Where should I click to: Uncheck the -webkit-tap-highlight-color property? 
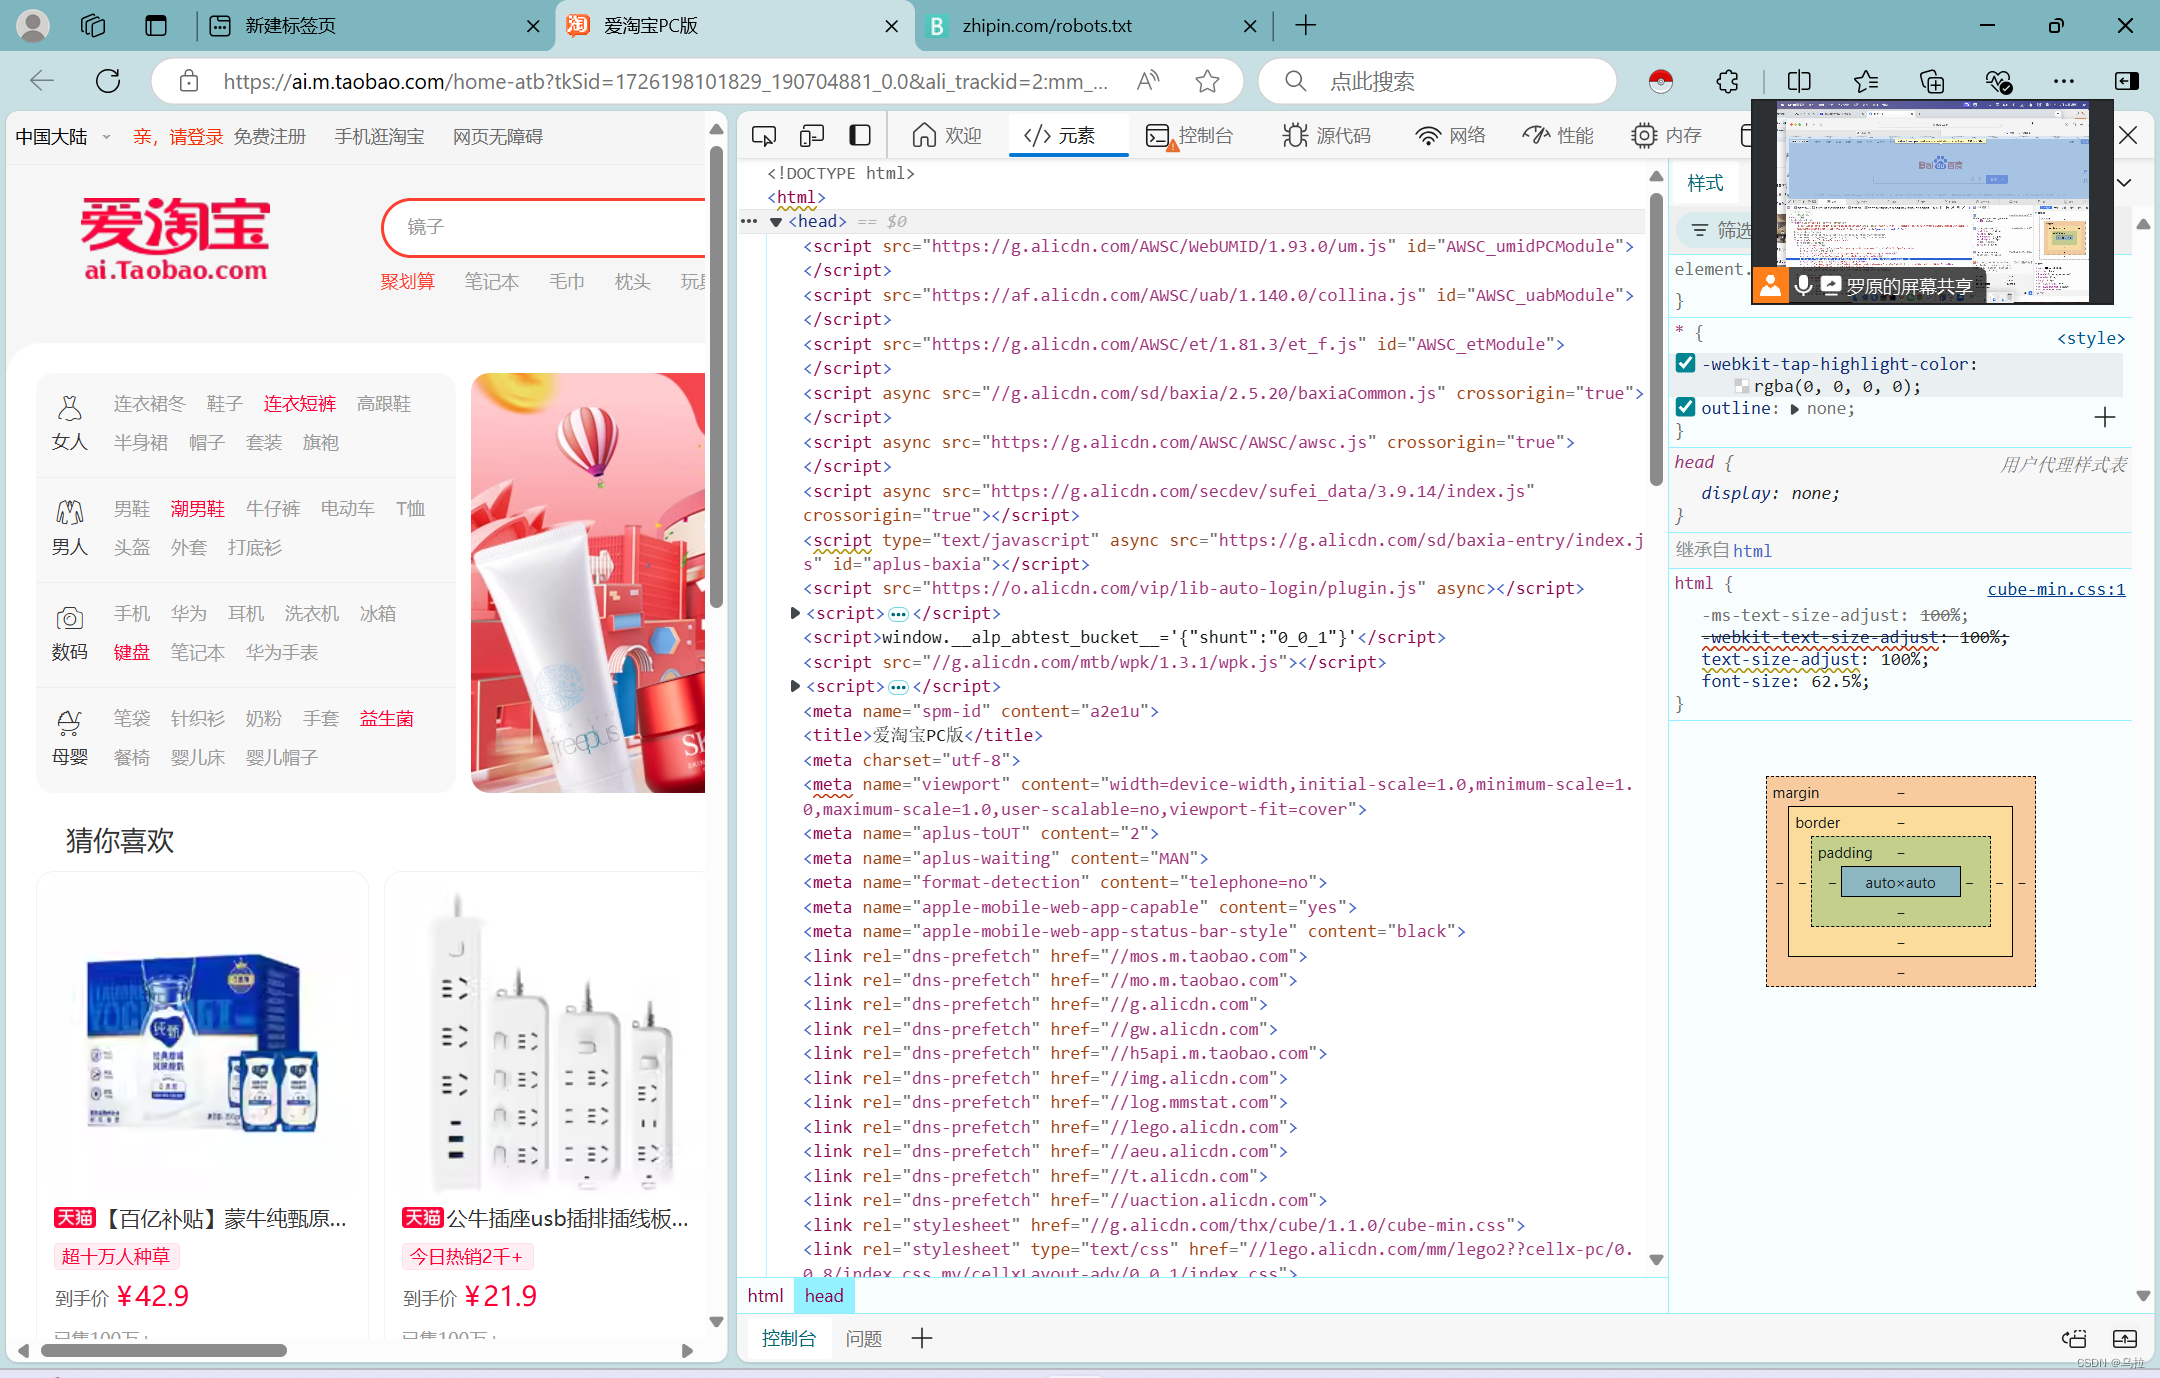1686,363
